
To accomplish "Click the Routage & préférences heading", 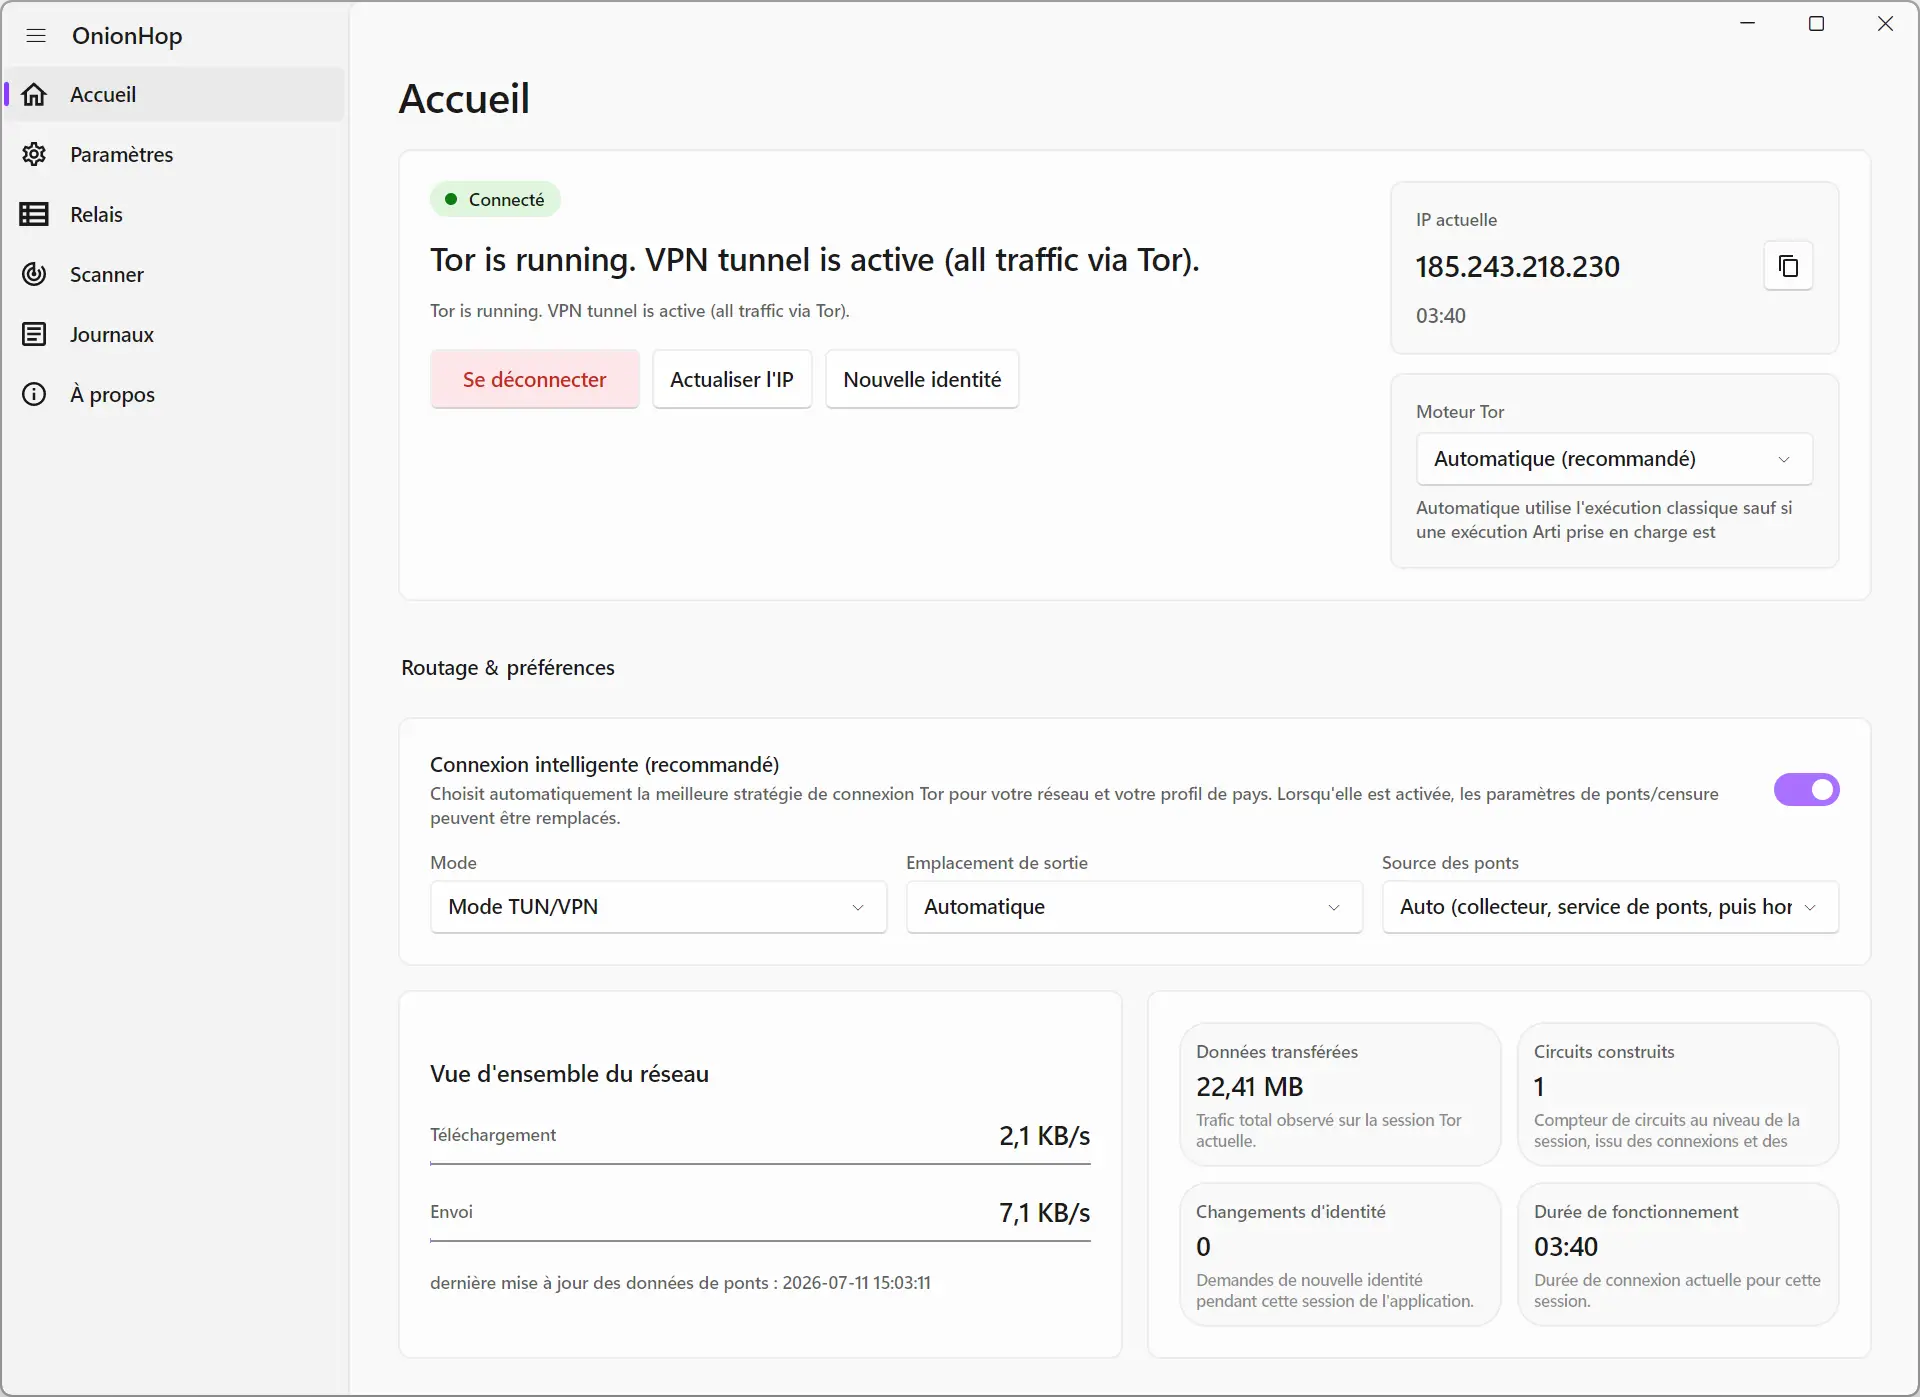I will click(508, 668).
